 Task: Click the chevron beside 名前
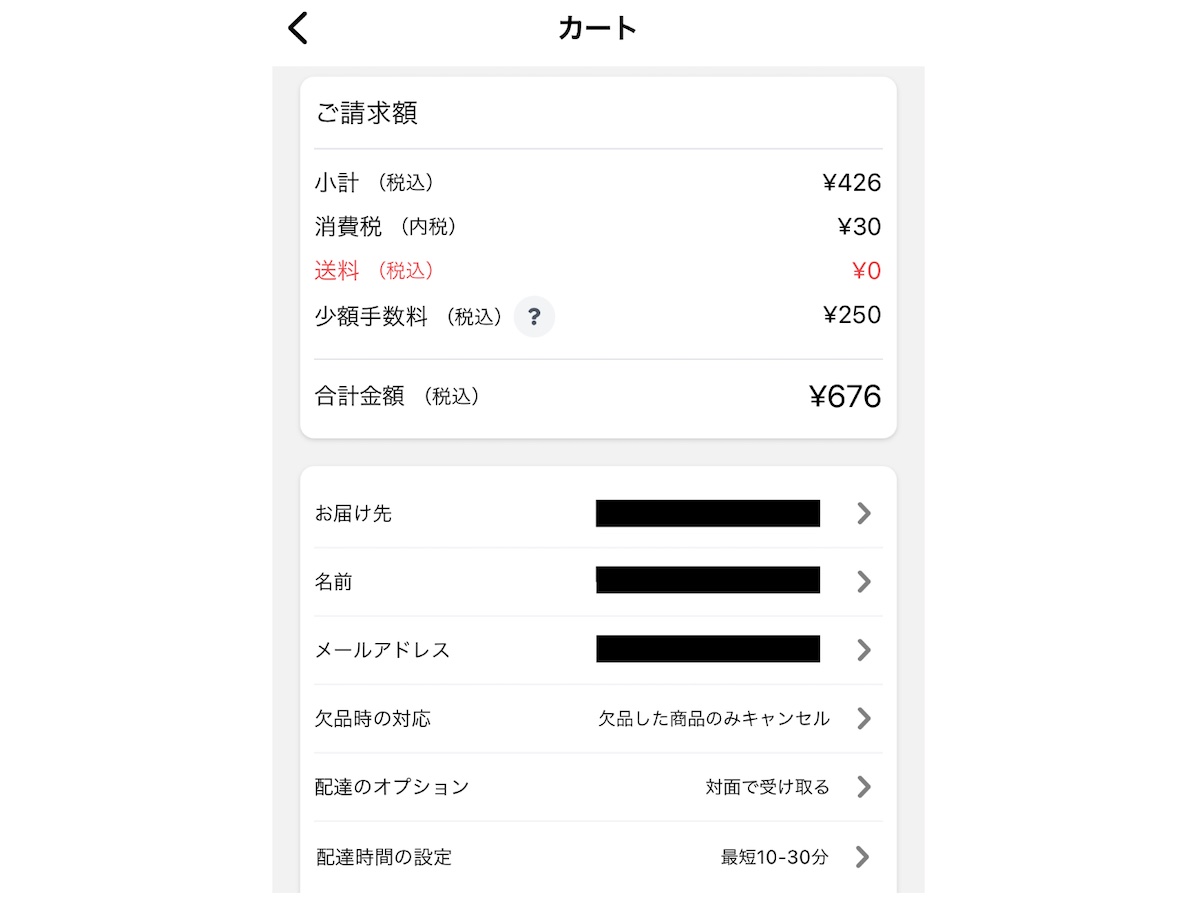pyautogui.click(x=862, y=581)
